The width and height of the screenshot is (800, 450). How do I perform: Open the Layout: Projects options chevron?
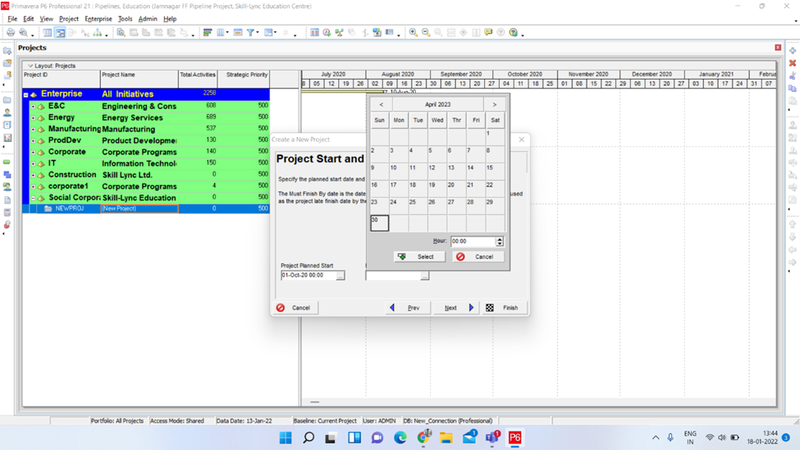pyautogui.click(x=30, y=66)
